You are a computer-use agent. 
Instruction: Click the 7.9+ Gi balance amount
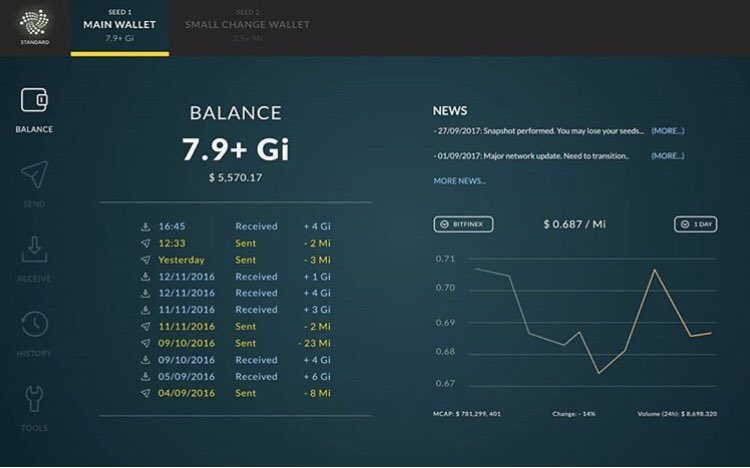(x=235, y=149)
